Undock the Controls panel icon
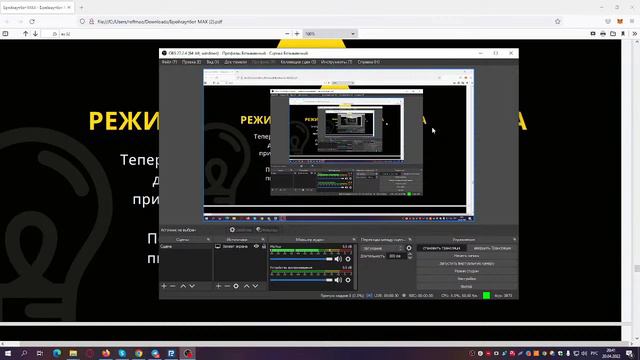Viewport: 640px width, 360px height. tap(514, 240)
